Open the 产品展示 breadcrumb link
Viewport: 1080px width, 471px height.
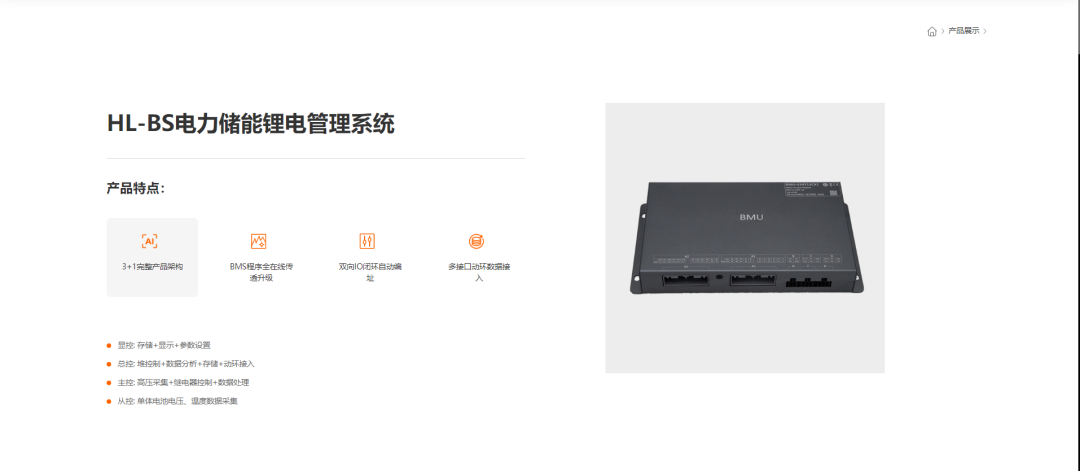coord(964,31)
